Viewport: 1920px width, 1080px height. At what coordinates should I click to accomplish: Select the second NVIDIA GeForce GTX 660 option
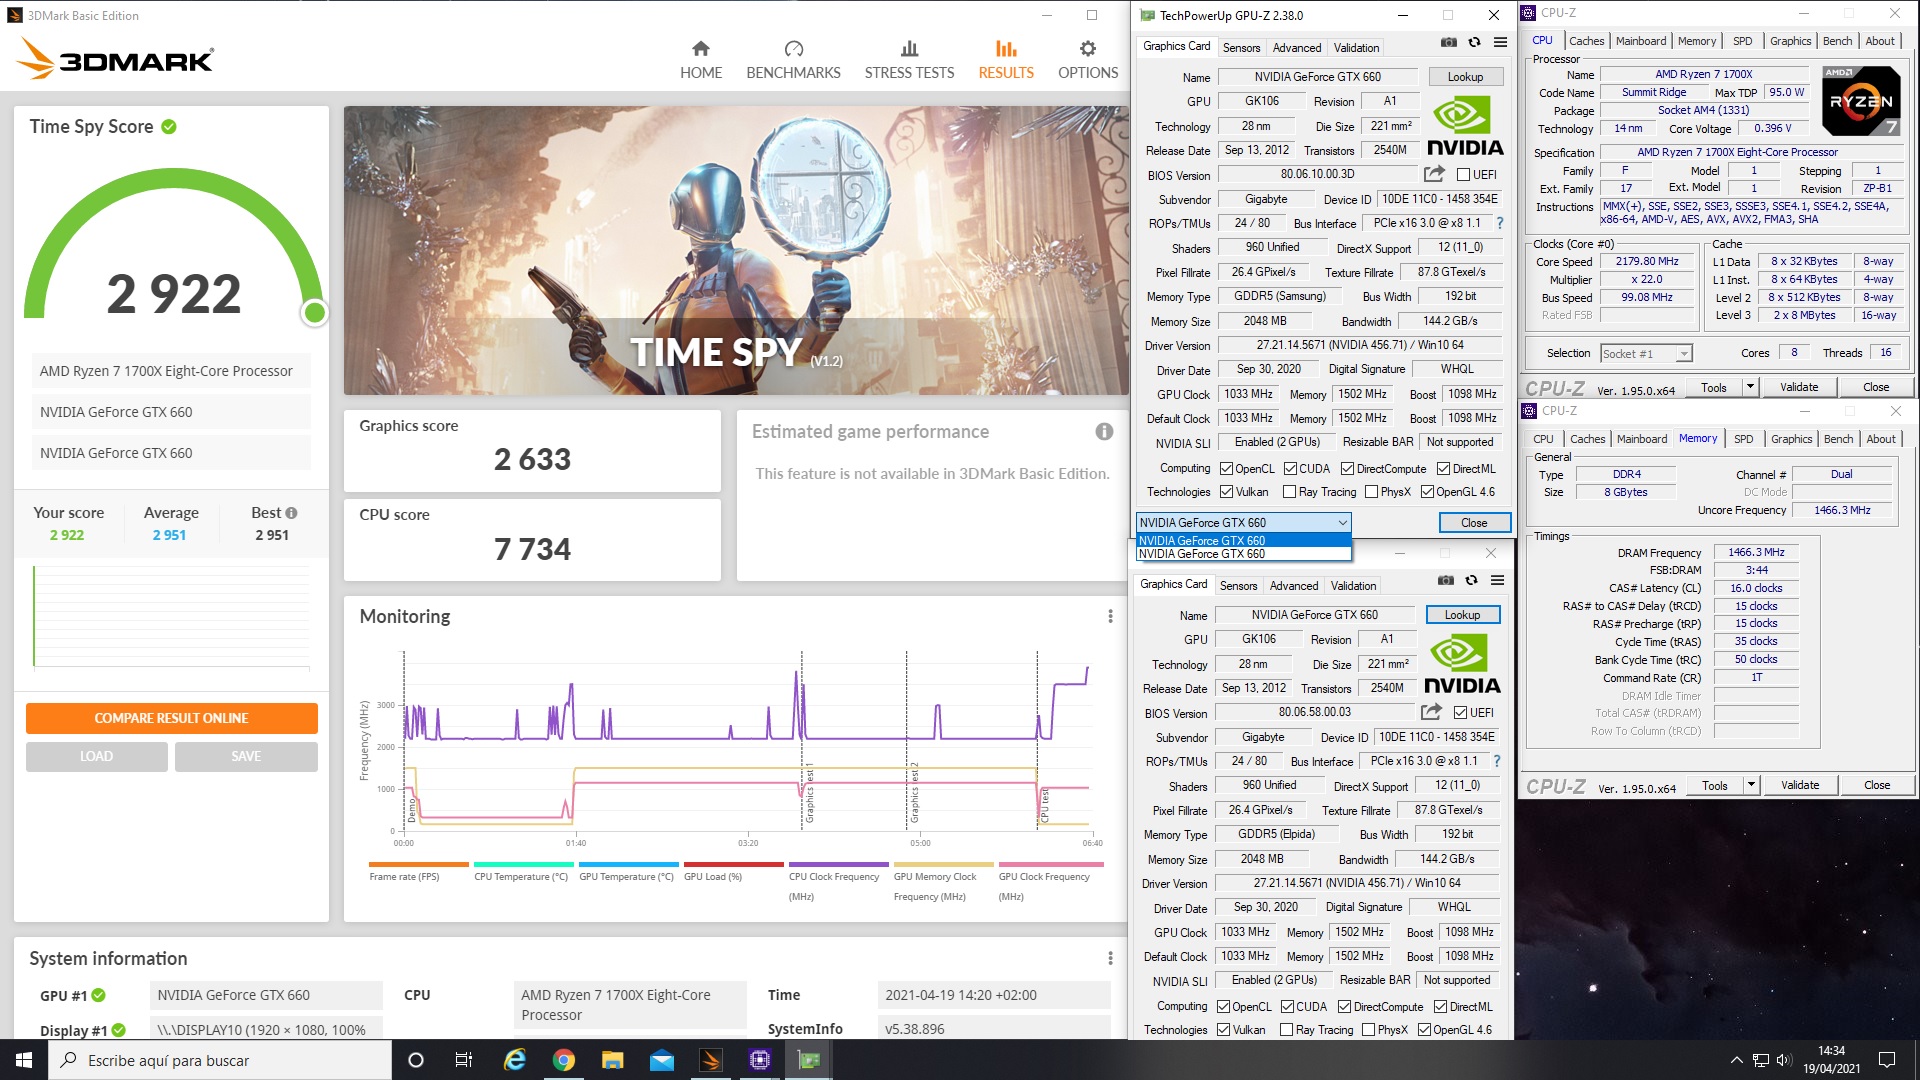(x=1244, y=554)
